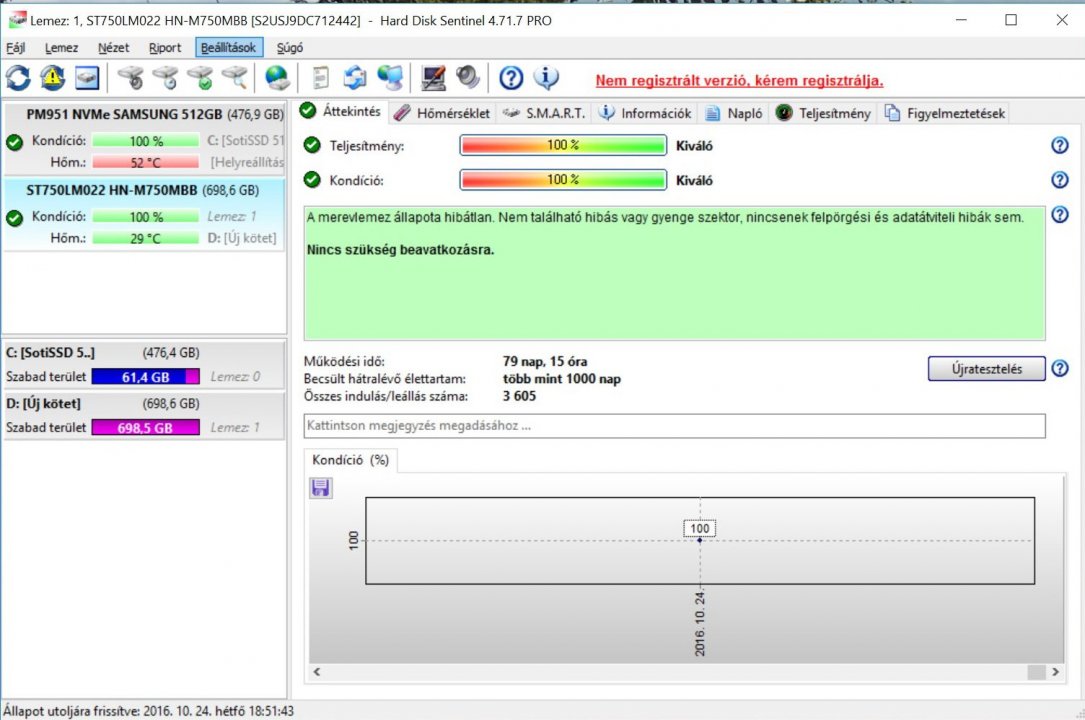Viewport: 1085px width, 720px height.
Task: Click the globe with monitor network icon
Action: tap(390, 78)
